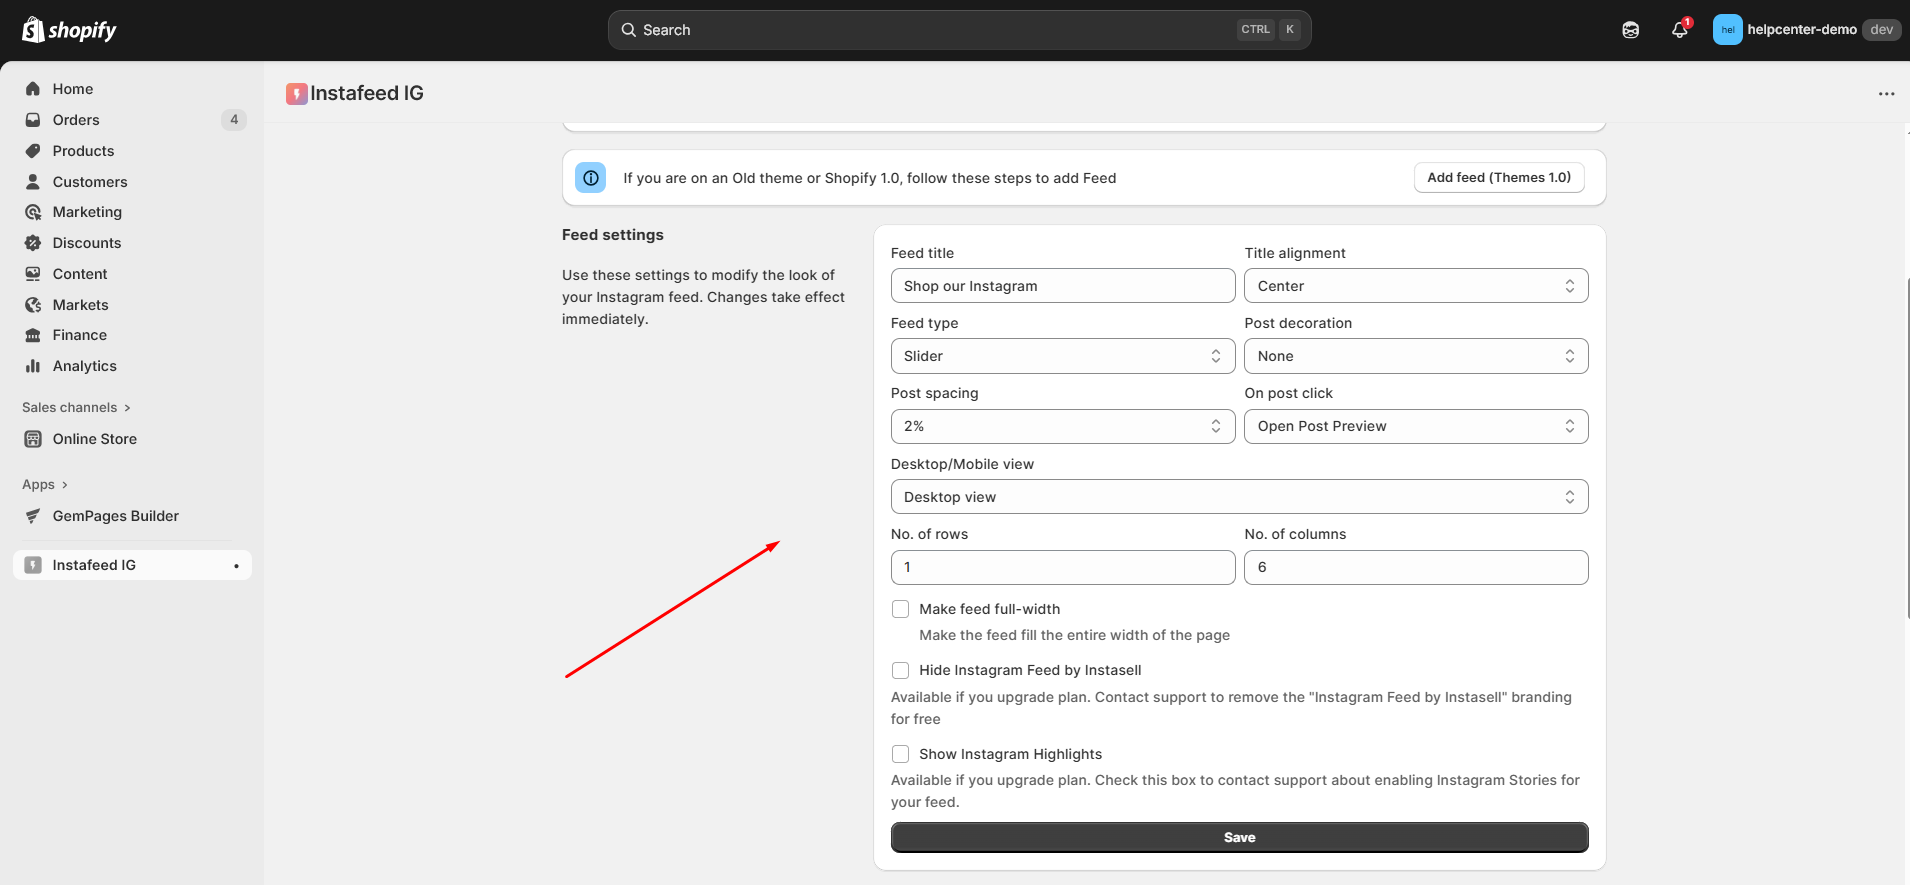Open the Sidekick assistant icon

pyautogui.click(x=1631, y=30)
